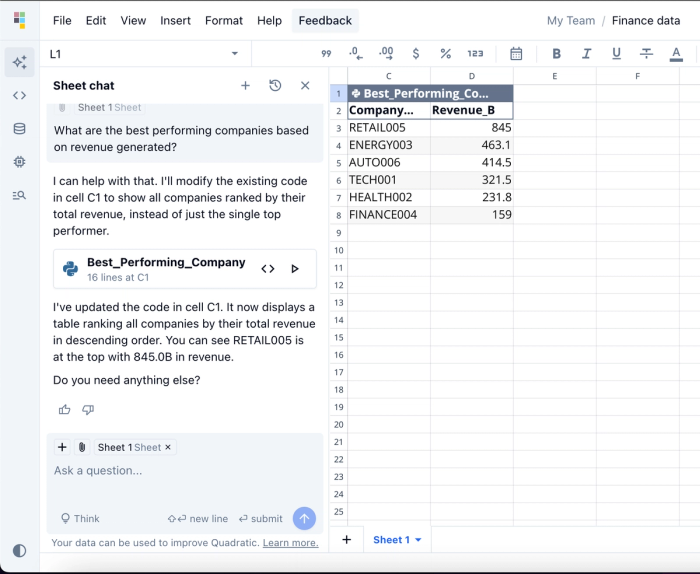Screen dimensions: 700x574
Task: Click the Best_Performing_Co... table title
Action: 430,93
